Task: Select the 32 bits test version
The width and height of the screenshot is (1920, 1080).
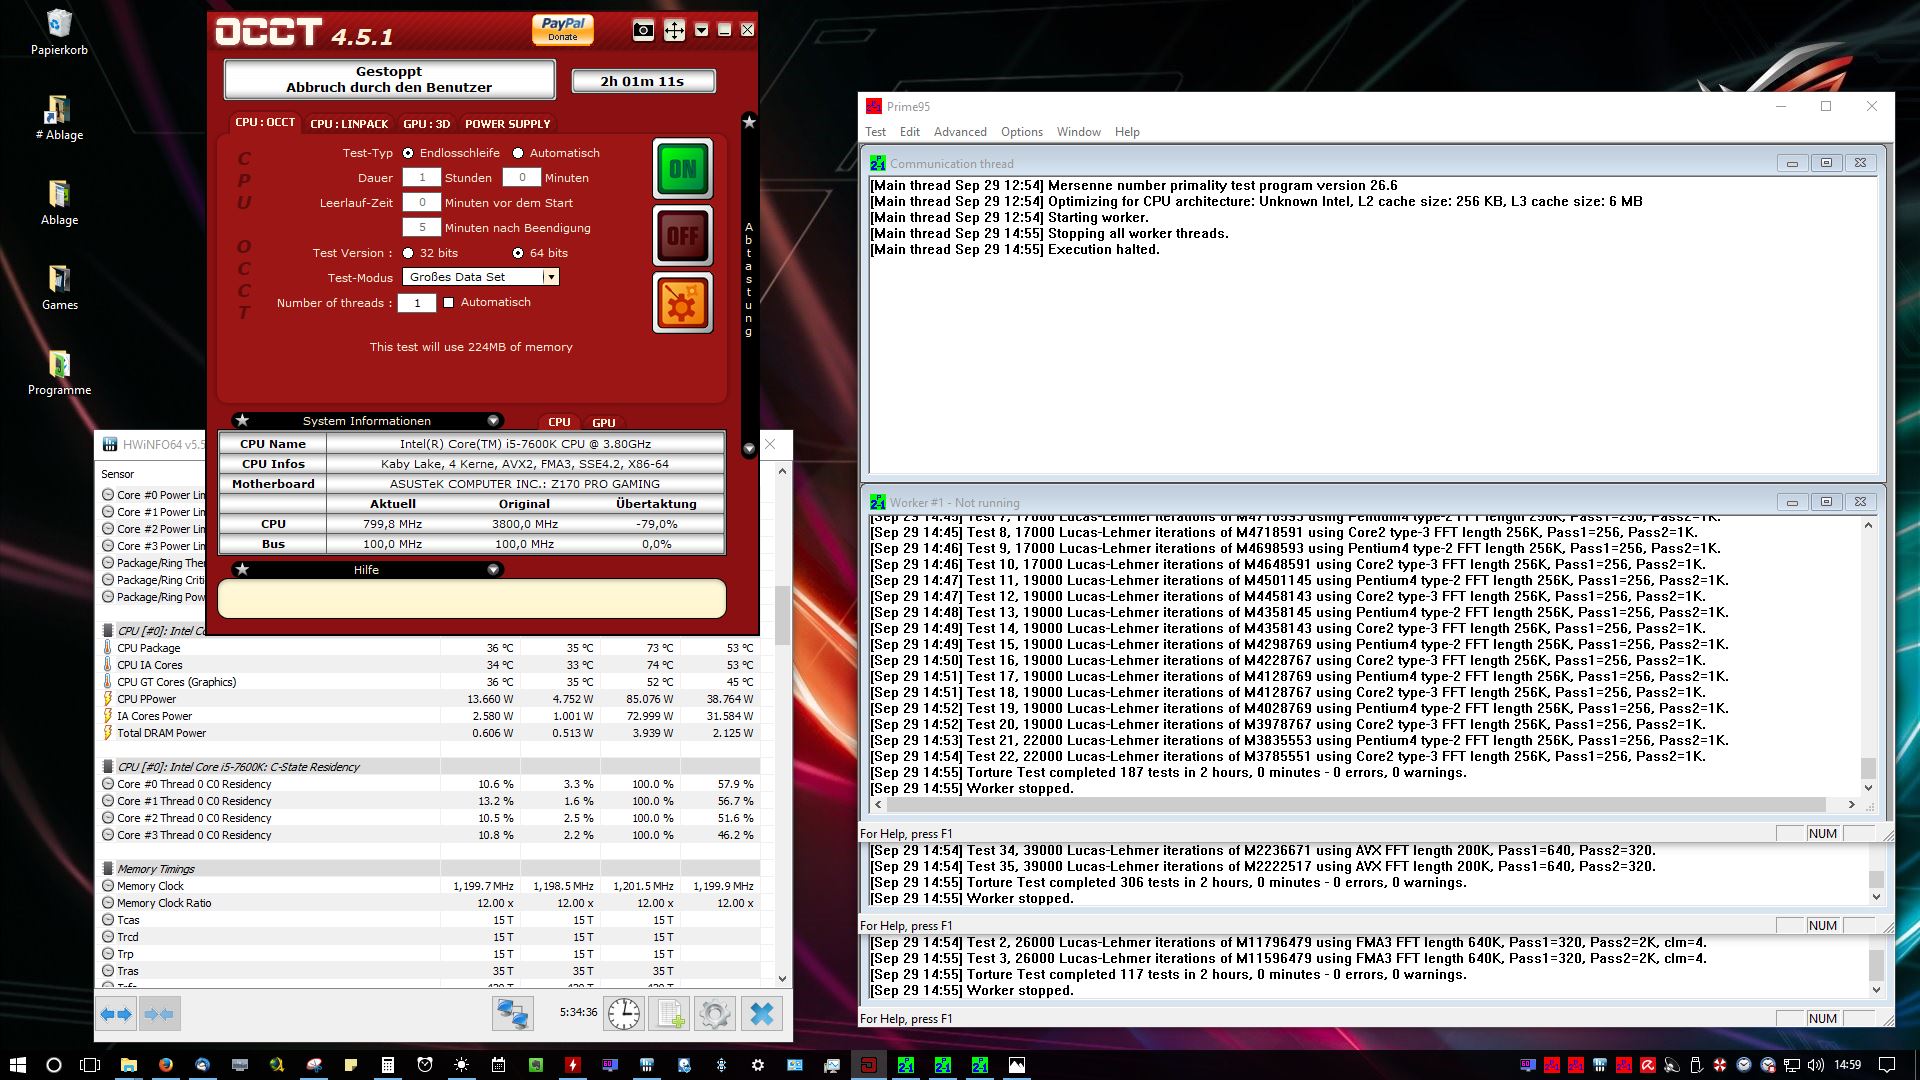Action: (x=408, y=253)
